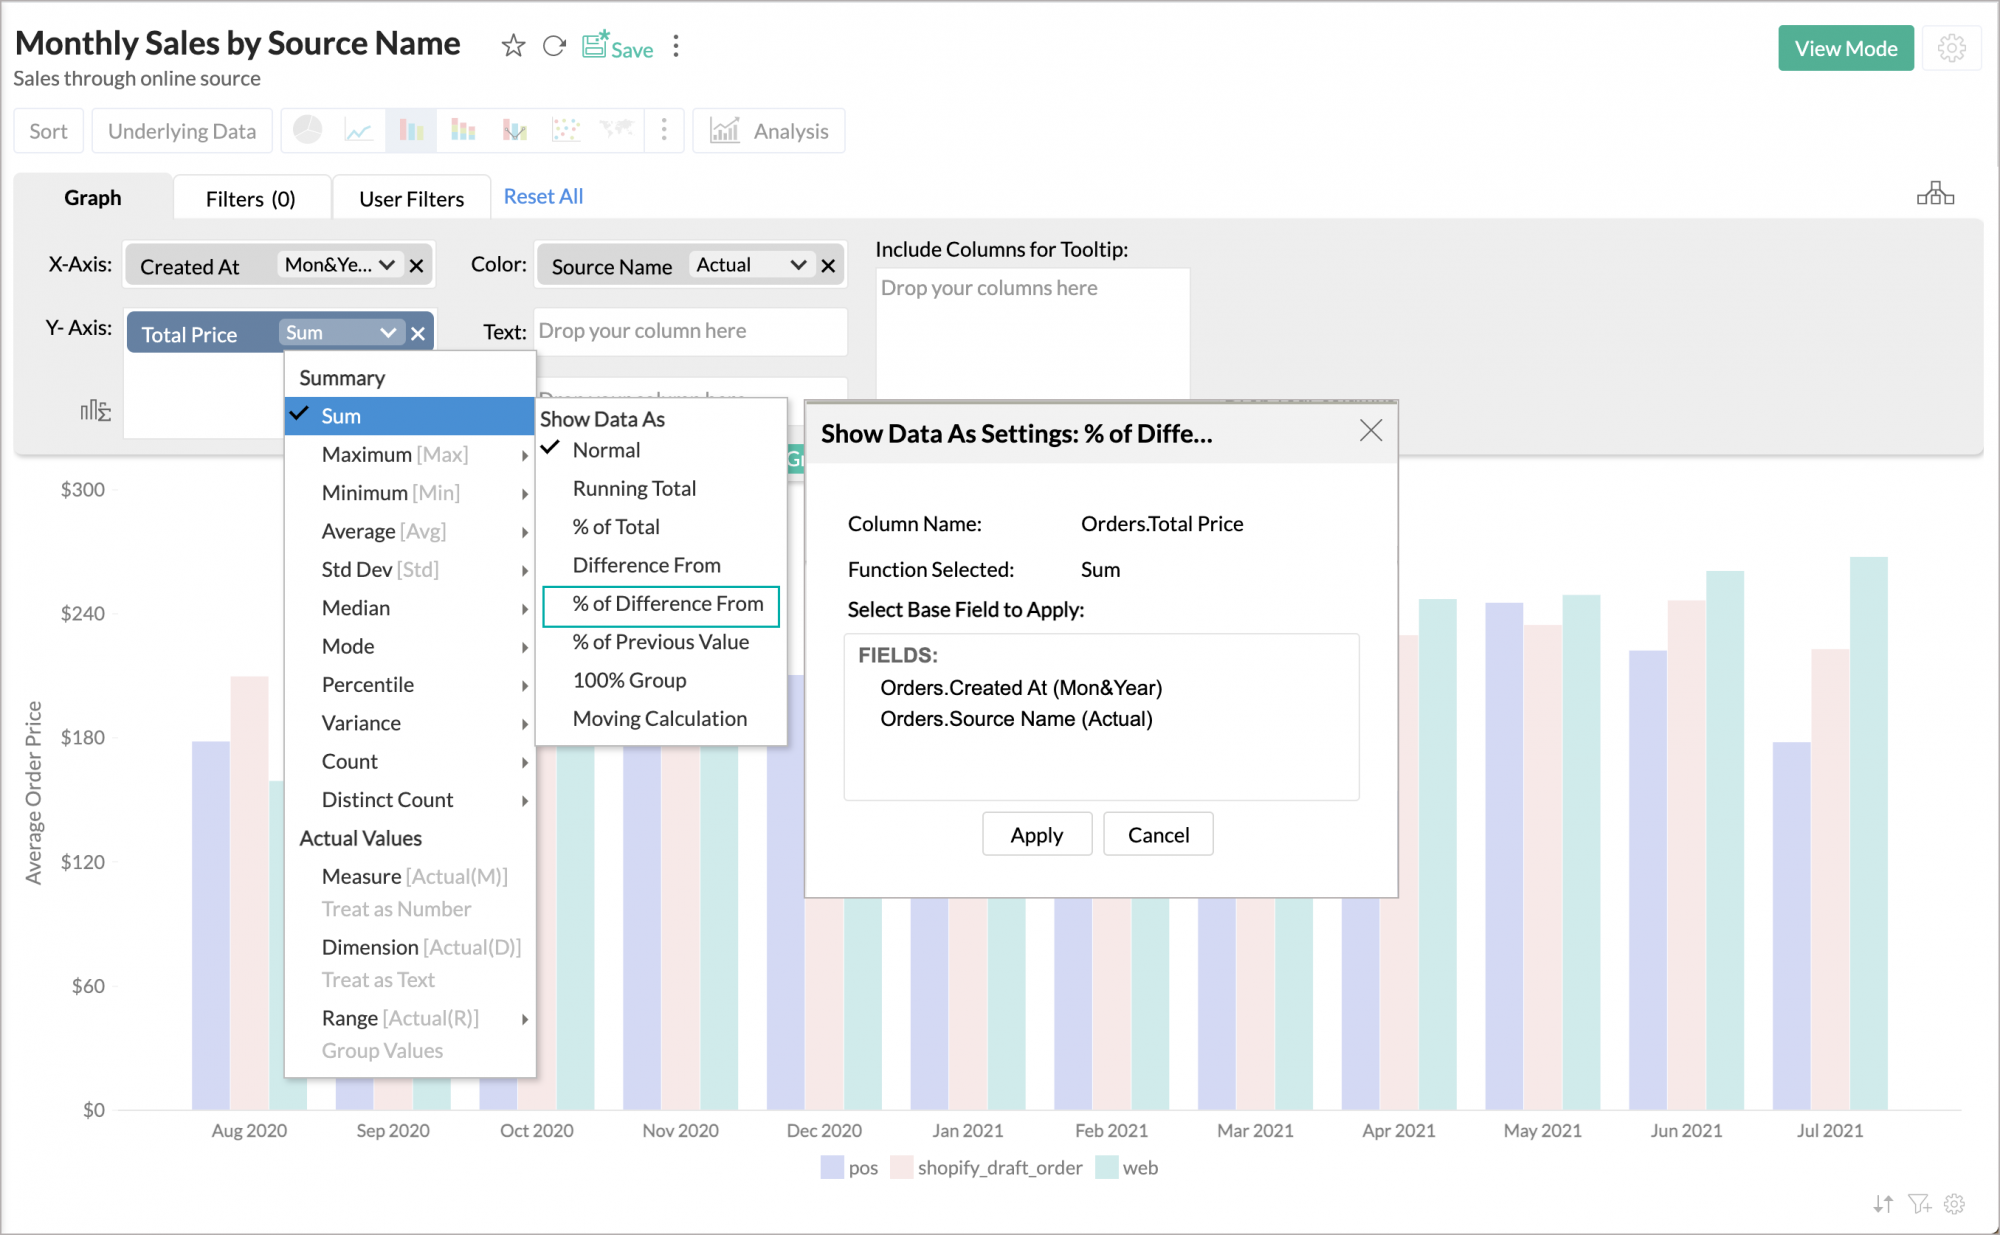Click the web legend color swatch
Screen dimensions: 2000x1235
click(x=1107, y=1167)
